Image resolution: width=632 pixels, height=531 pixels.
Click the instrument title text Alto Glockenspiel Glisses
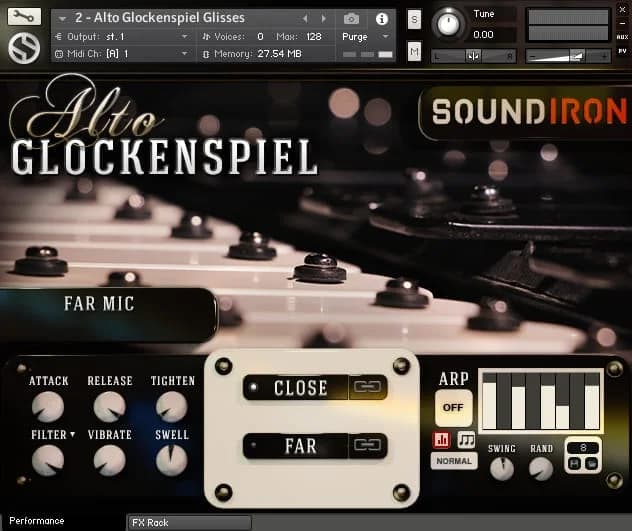(160, 18)
